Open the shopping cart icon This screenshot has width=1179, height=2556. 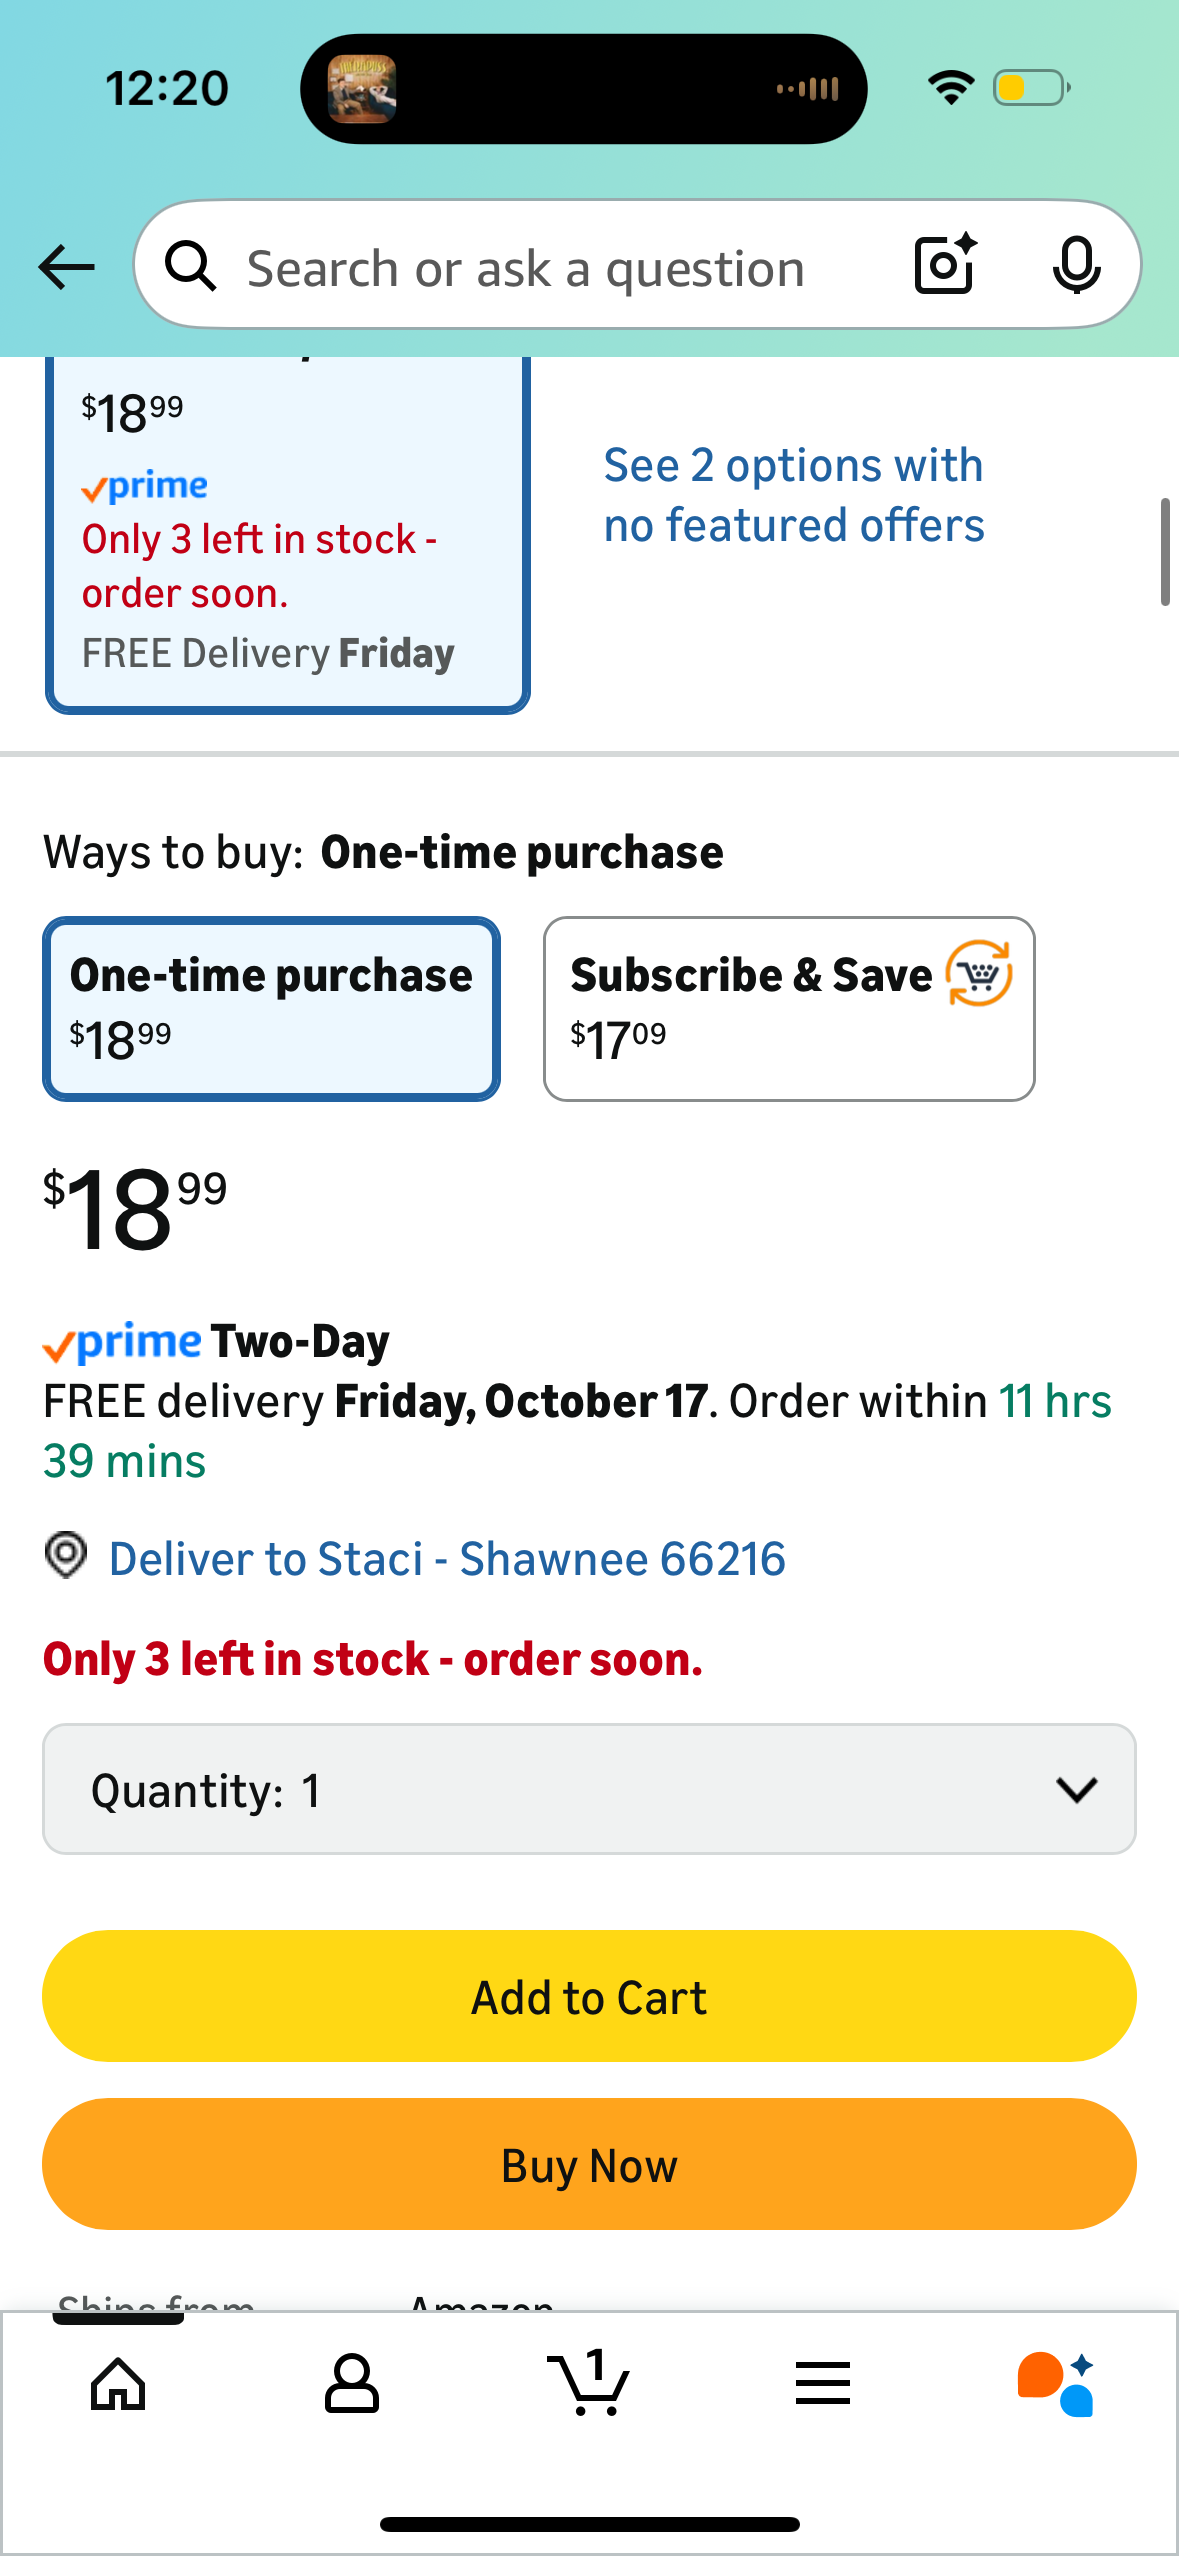[589, 2384]
